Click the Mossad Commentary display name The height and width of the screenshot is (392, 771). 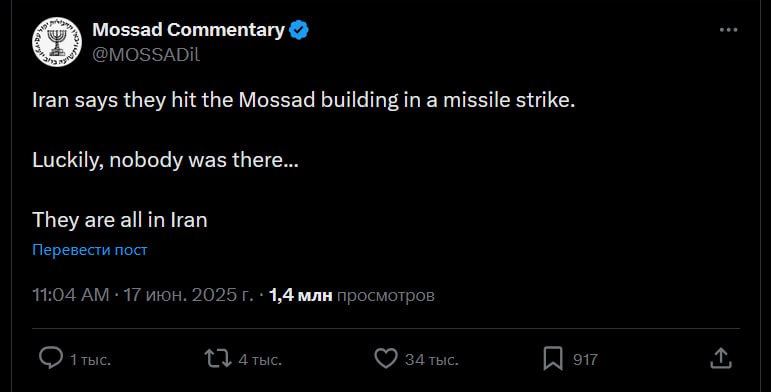pos(188,30)
